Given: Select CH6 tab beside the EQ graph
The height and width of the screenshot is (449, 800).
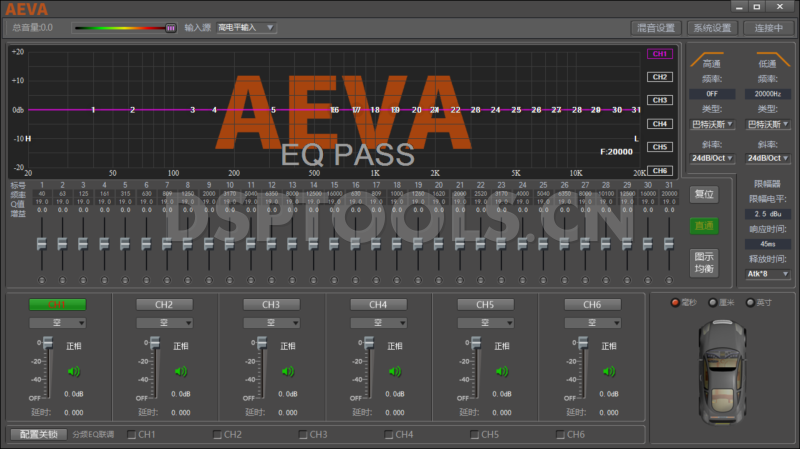Looking at the screenshot, I should click(x=660, y=170).
